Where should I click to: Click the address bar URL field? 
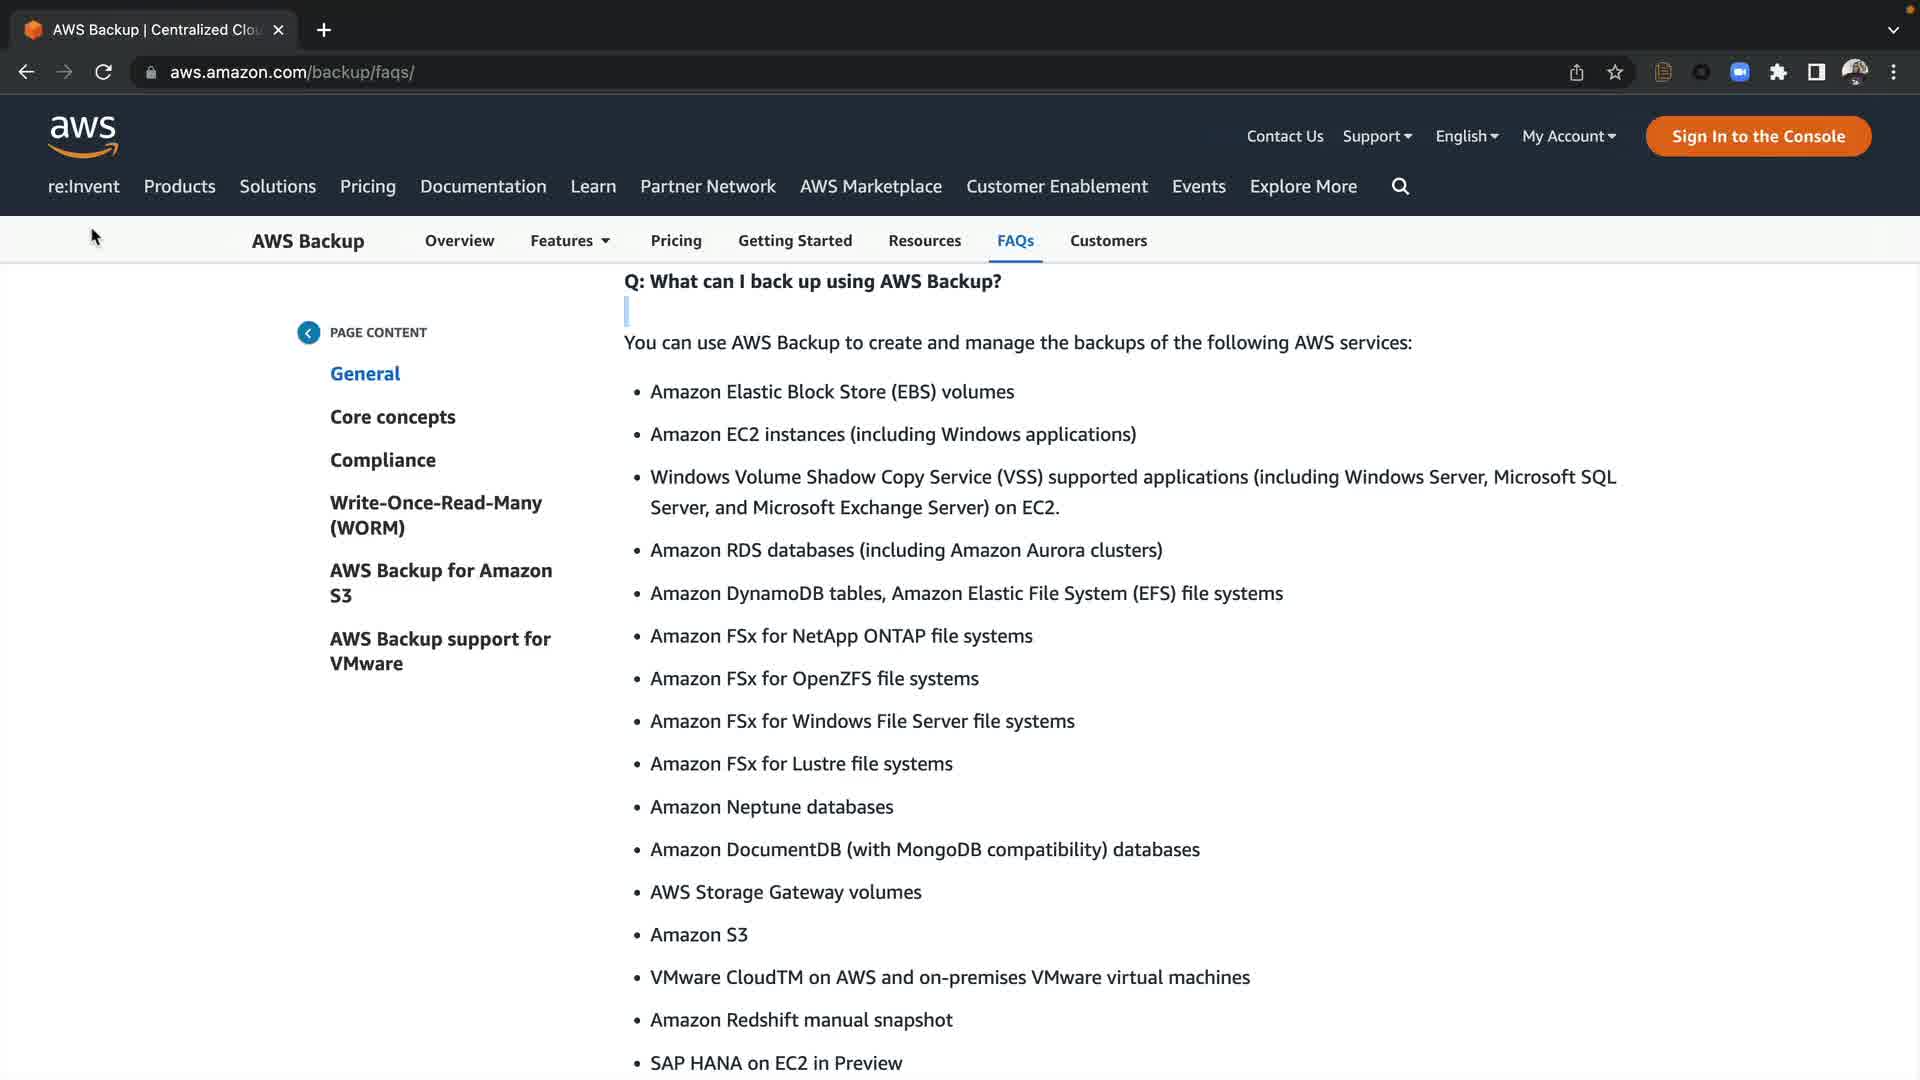pos(700,72)
